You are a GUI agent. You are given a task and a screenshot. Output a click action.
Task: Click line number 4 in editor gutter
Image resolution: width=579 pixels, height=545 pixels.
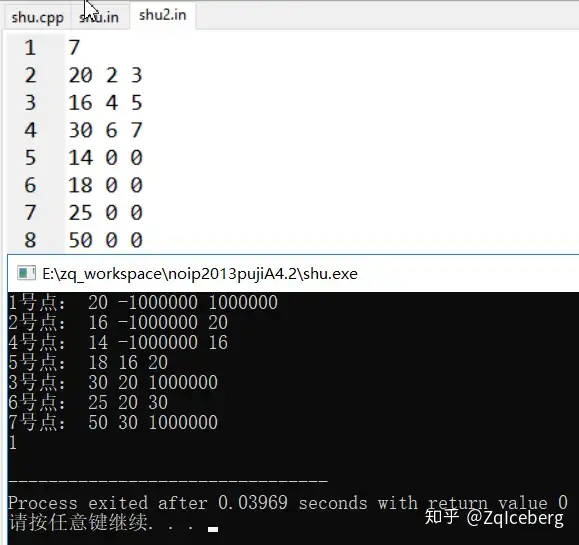click(x=30, y=130)
